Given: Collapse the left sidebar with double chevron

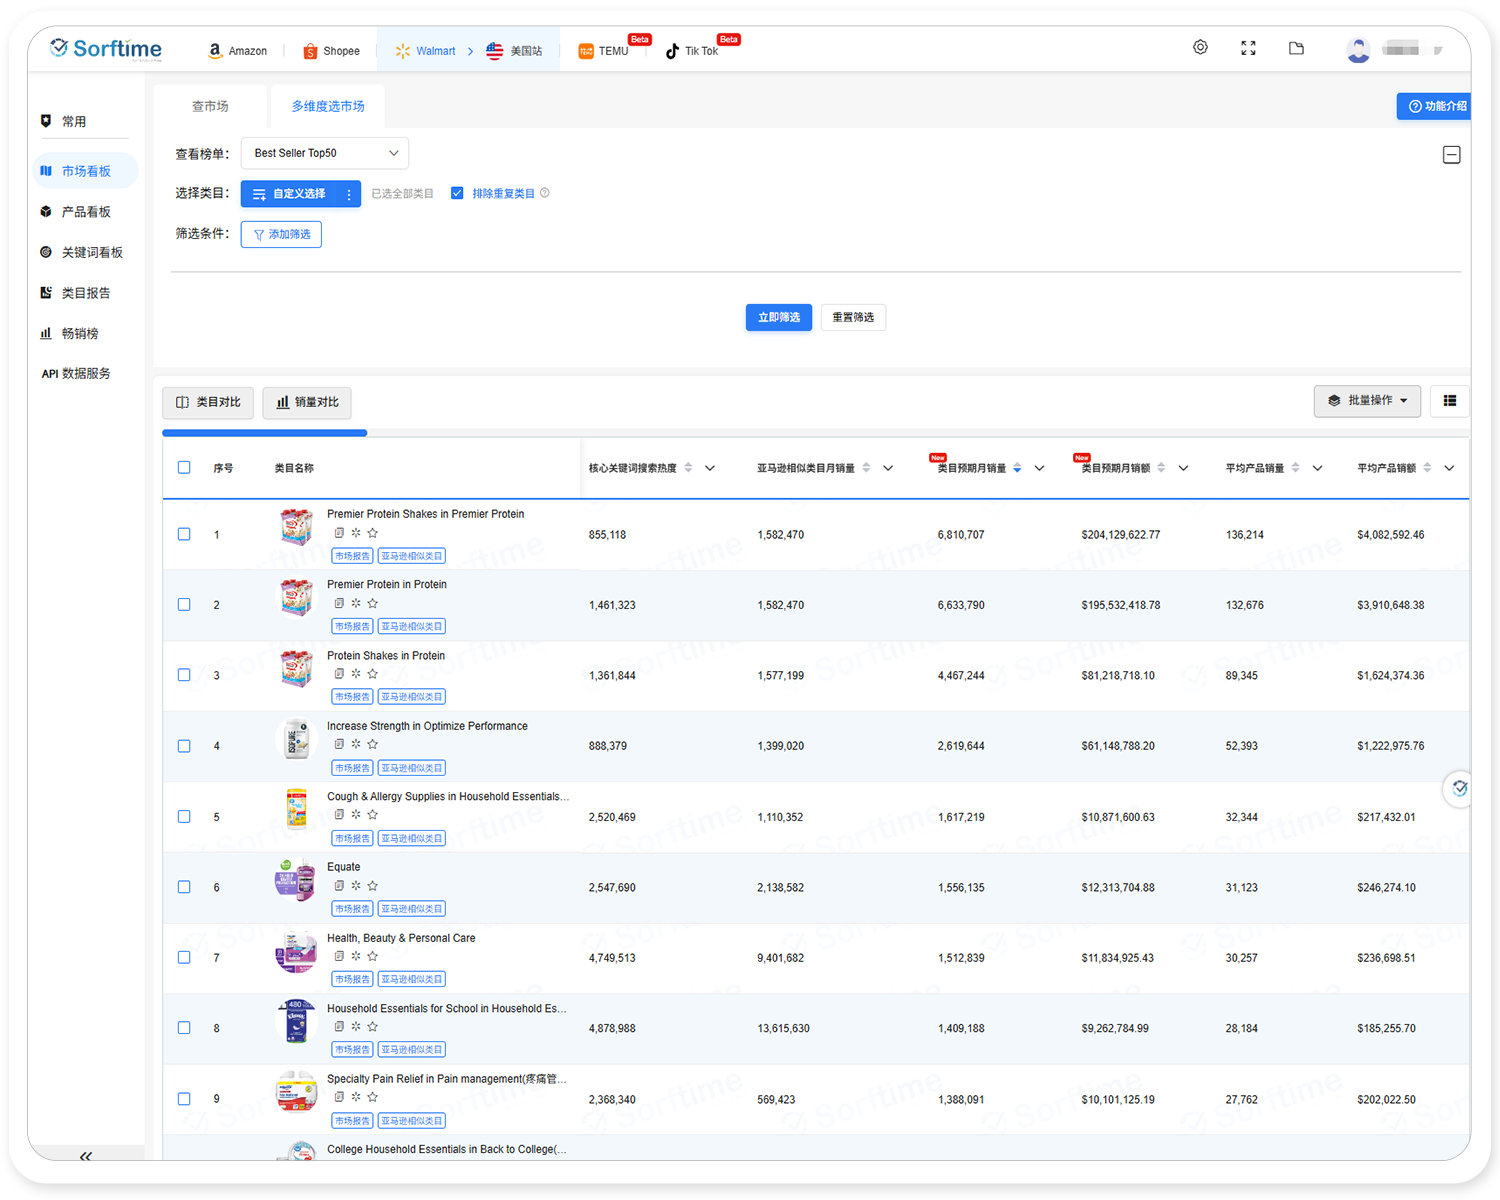Looking at the screenshot, I should click(86, 1155).
